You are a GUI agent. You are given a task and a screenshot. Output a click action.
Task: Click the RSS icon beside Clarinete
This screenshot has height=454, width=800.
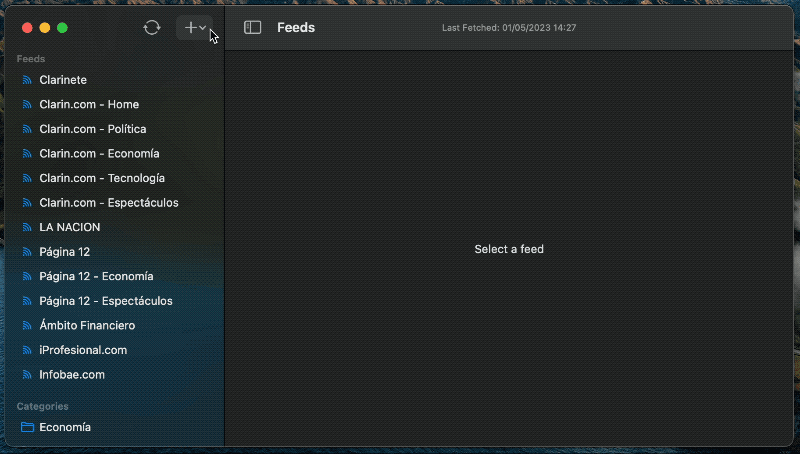[27, 80]
